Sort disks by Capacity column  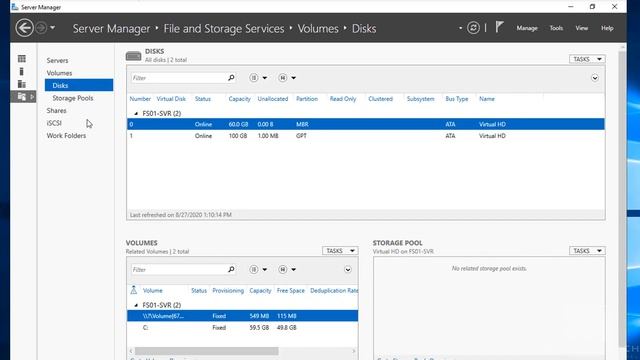pos(240,99)
